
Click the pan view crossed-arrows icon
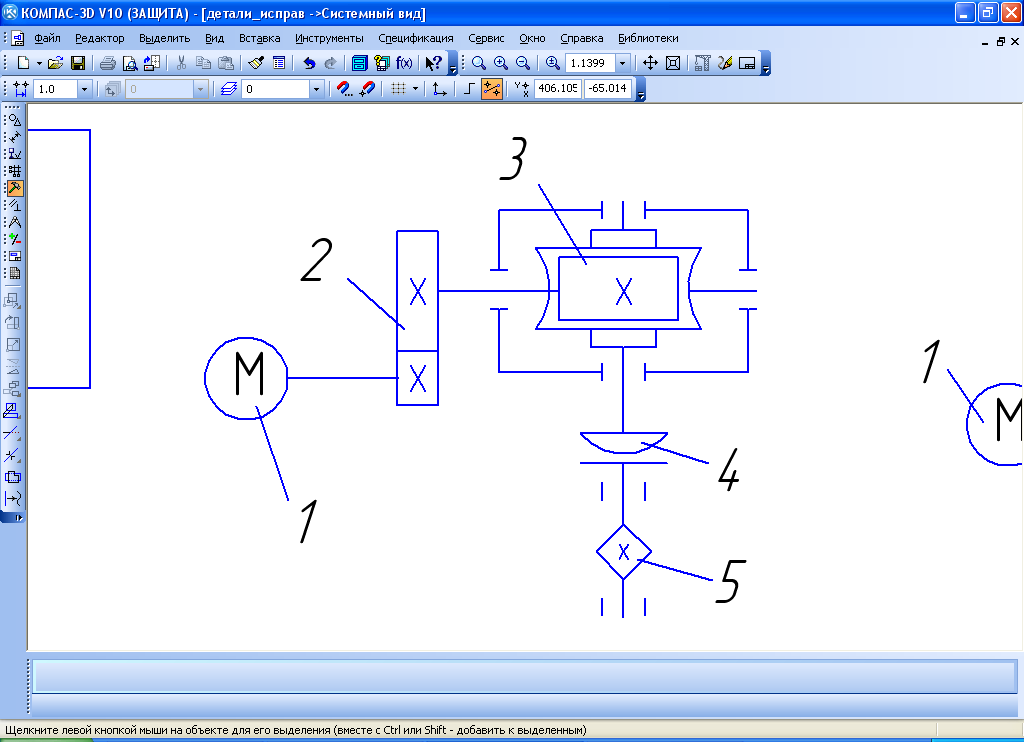(649, 63)
